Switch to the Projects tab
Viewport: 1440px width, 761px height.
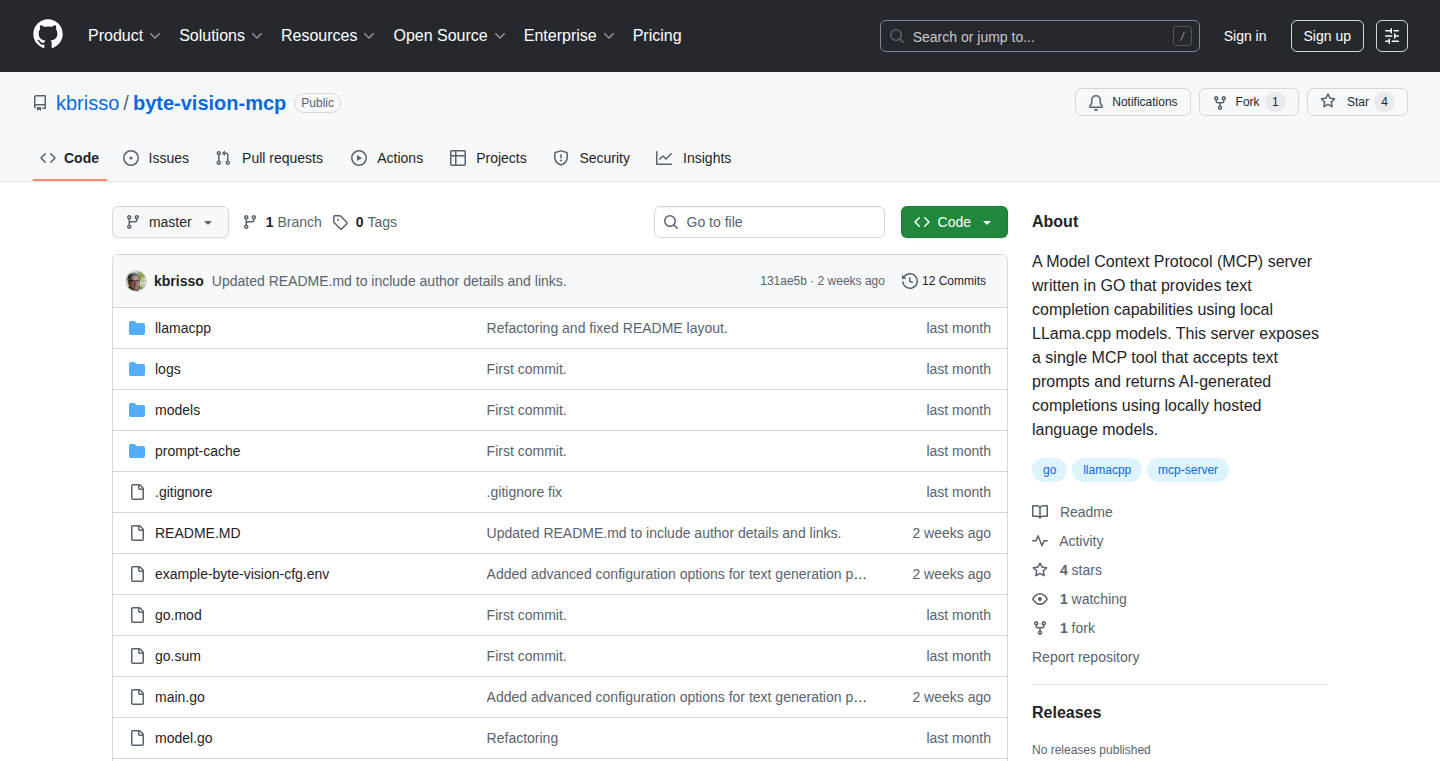click(x=488, y=158)
